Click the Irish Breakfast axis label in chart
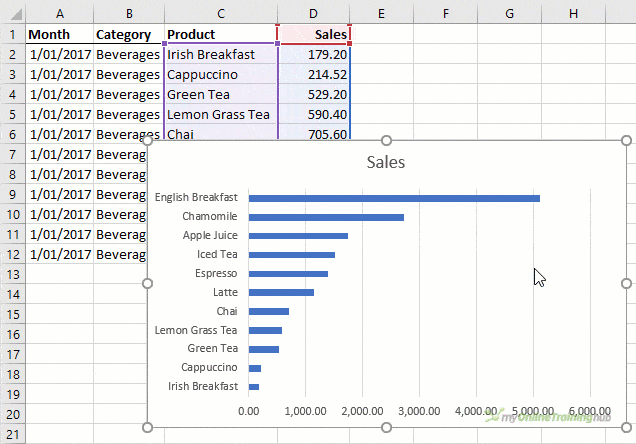The height and width of the screenshot is (444, 636). tap(203, 386)
